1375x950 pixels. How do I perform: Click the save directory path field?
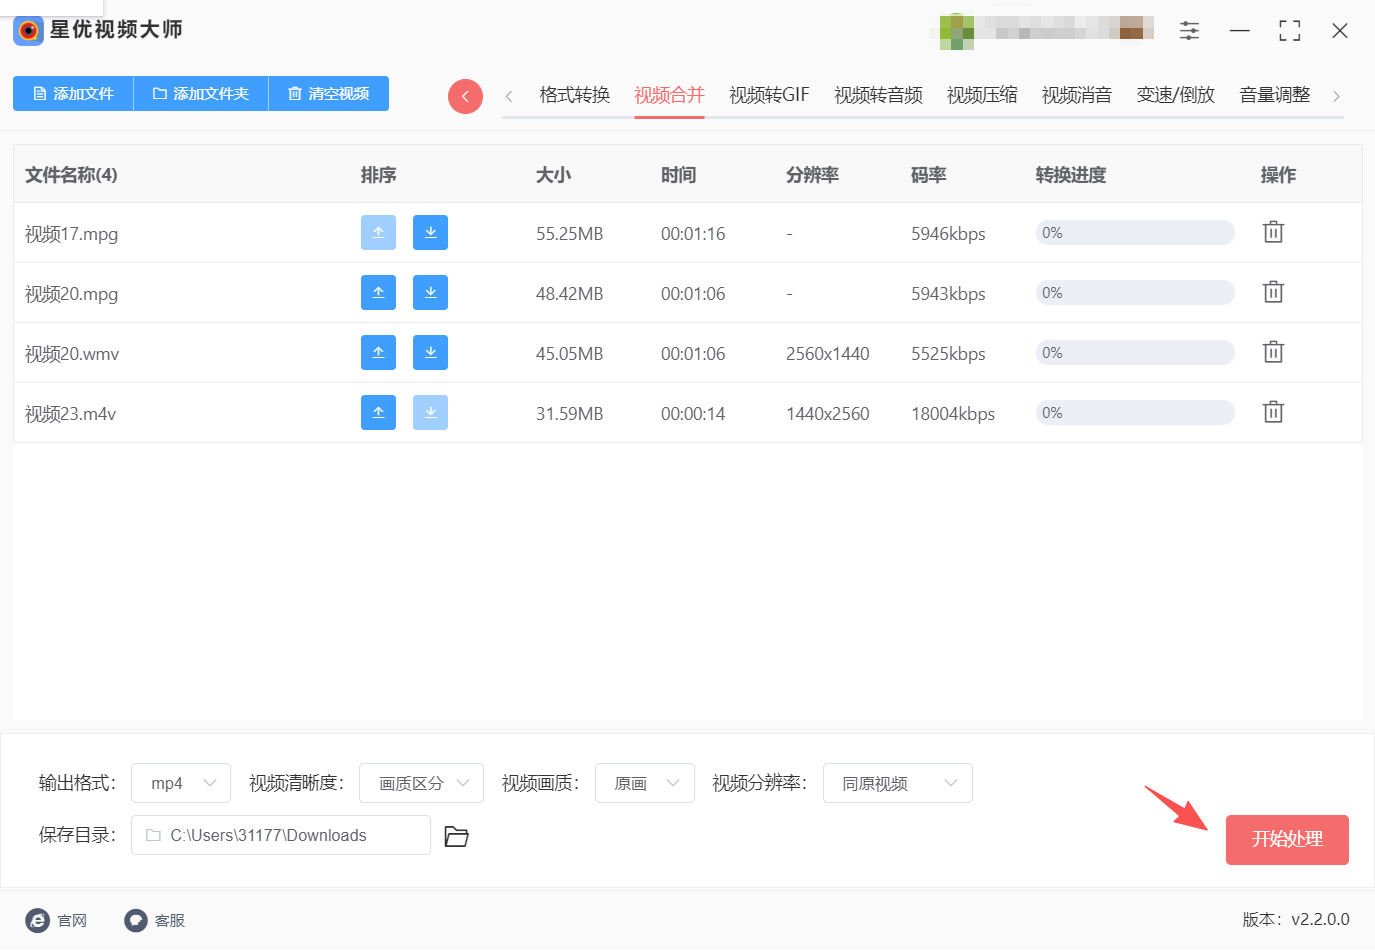click(x=281, y=835)
